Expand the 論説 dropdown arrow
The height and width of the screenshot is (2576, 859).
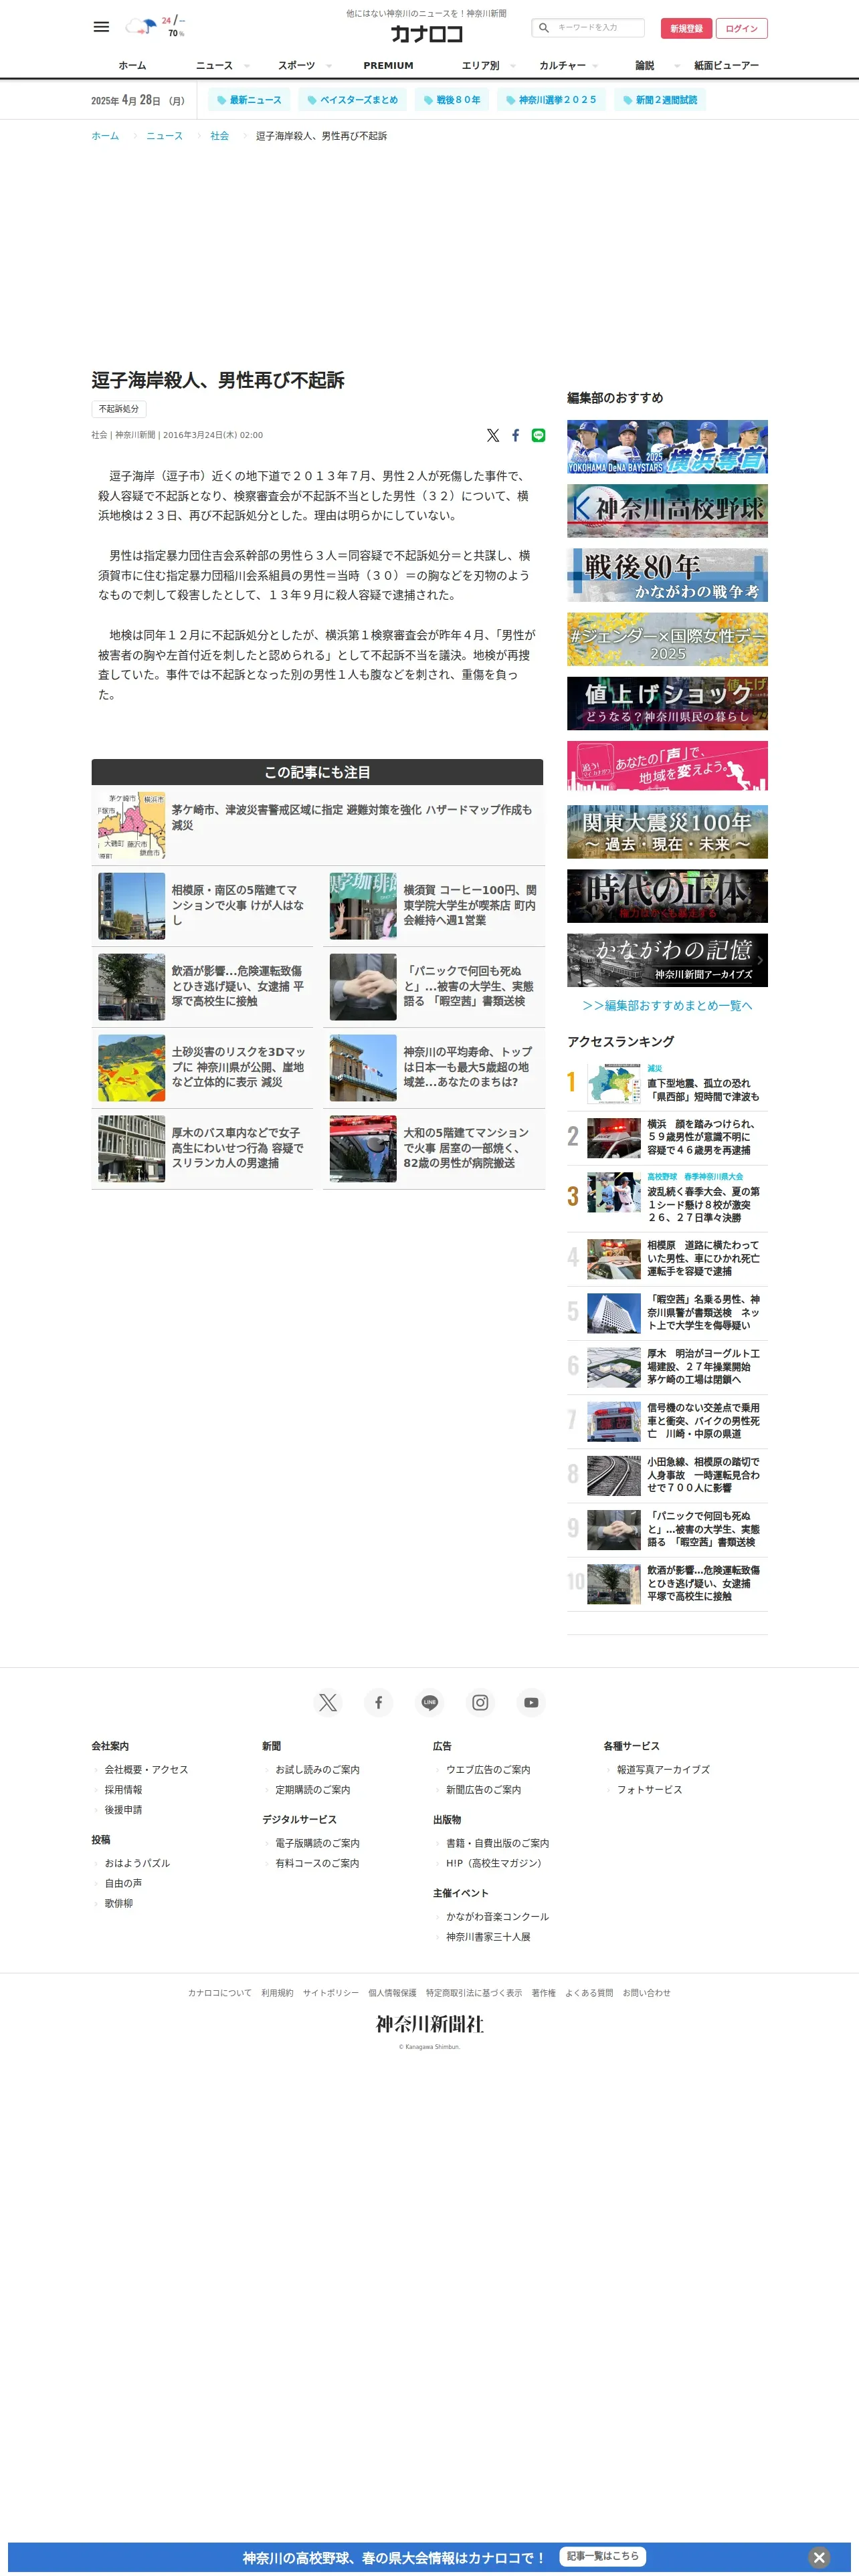[677, 66]
